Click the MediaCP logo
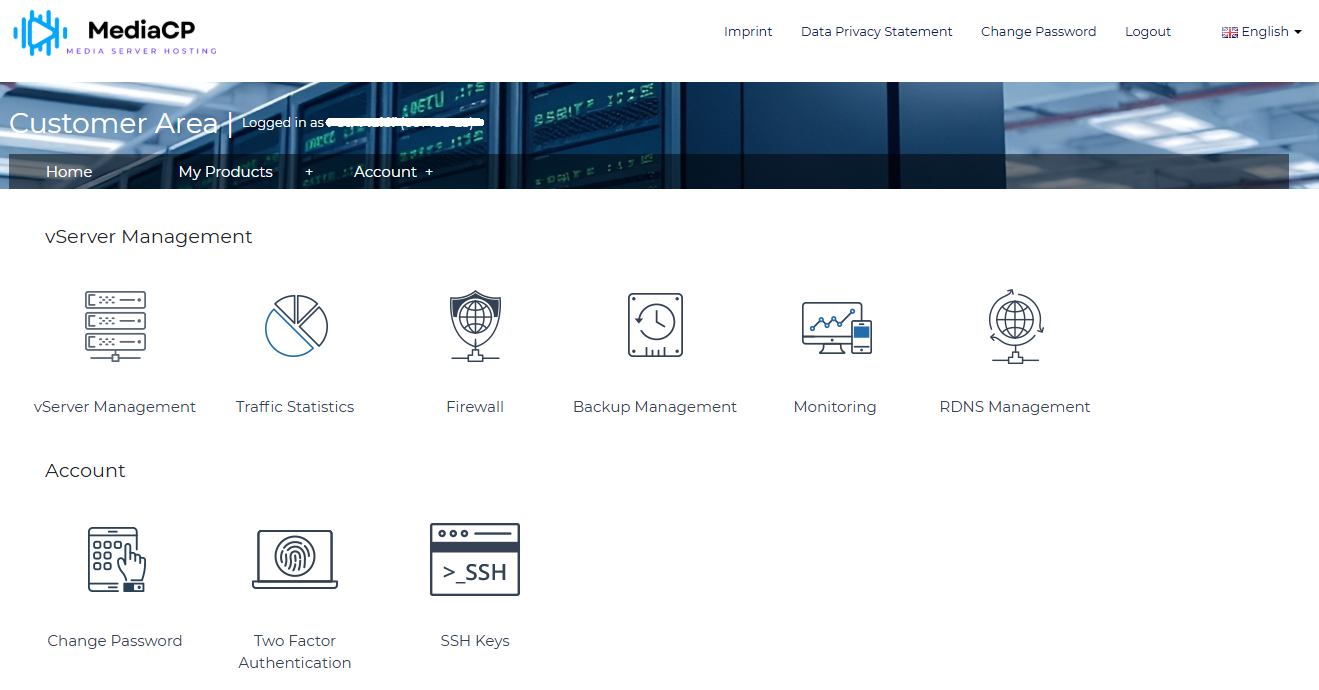 (x=115, y=32)
